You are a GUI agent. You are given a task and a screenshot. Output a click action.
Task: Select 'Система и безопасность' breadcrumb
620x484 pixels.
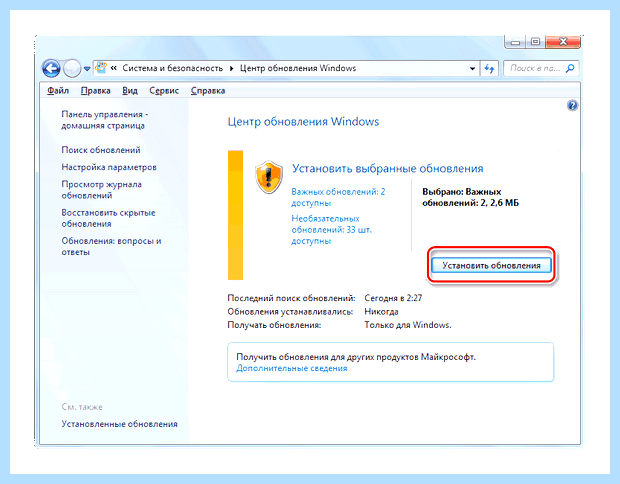[x=172, y=68]
